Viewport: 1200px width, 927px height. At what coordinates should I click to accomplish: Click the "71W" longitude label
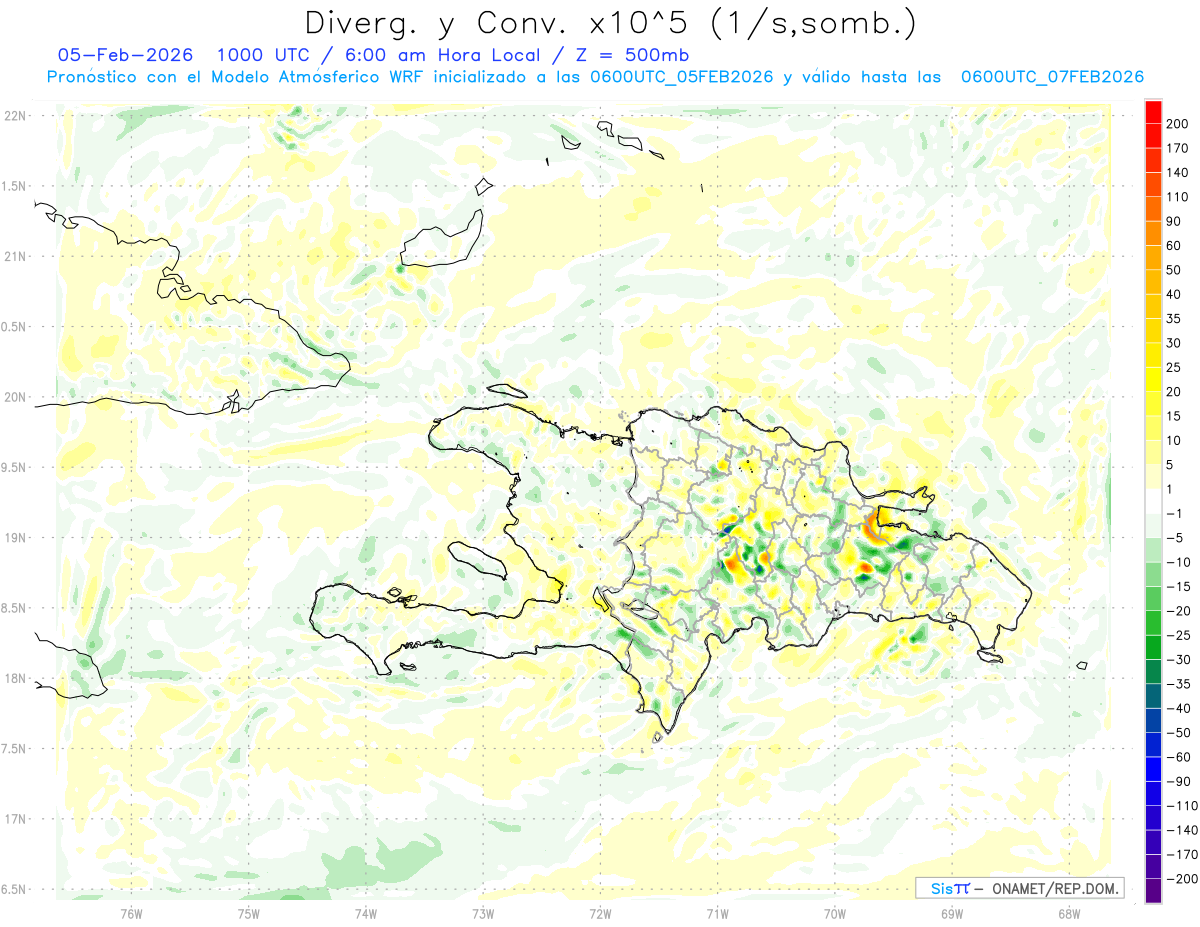click(717, 913)
